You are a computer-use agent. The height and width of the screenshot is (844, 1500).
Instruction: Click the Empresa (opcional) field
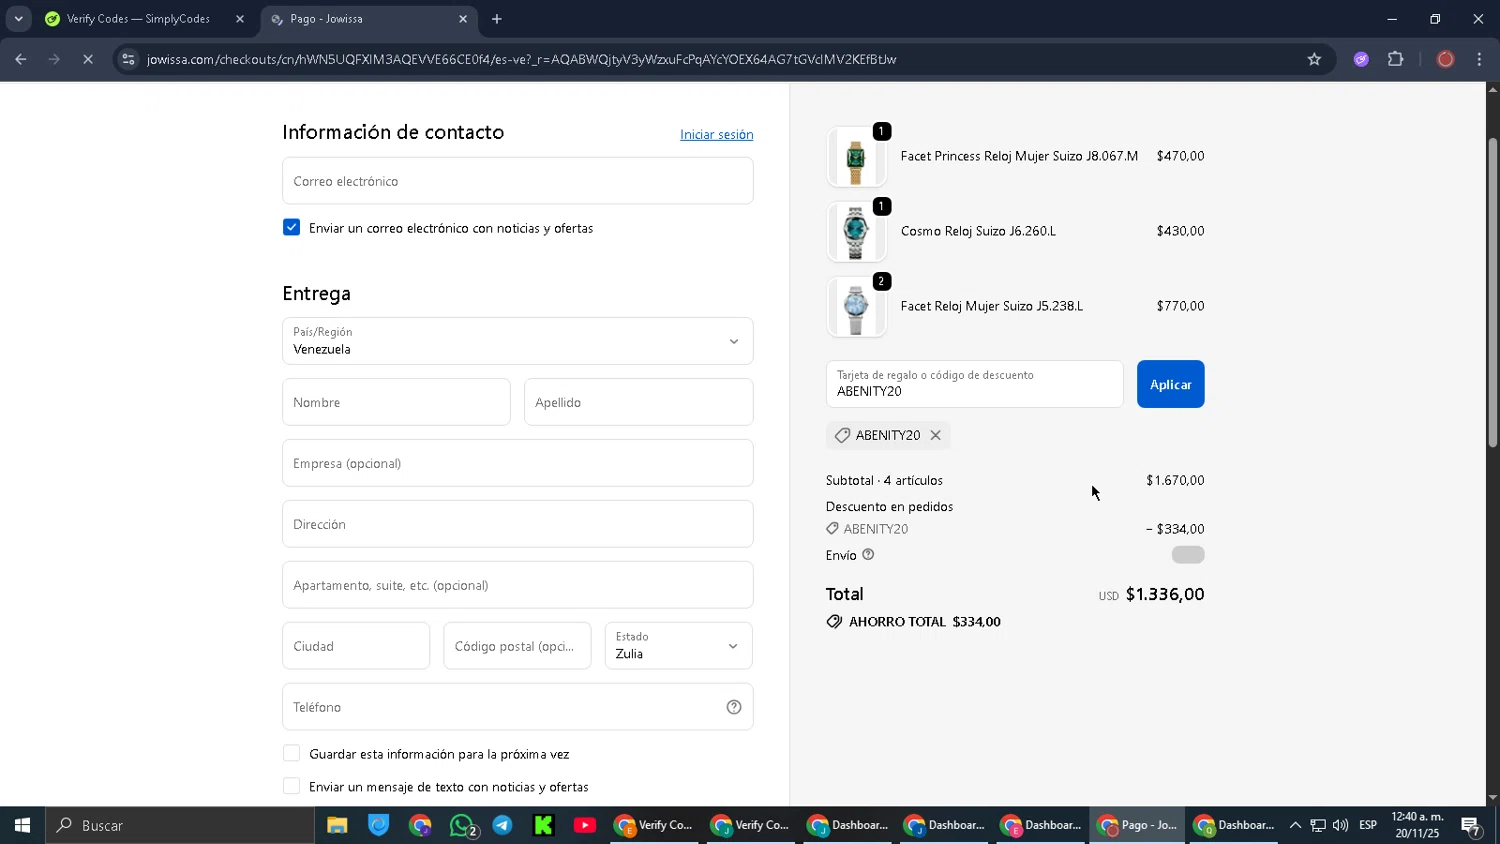(518, 463)
